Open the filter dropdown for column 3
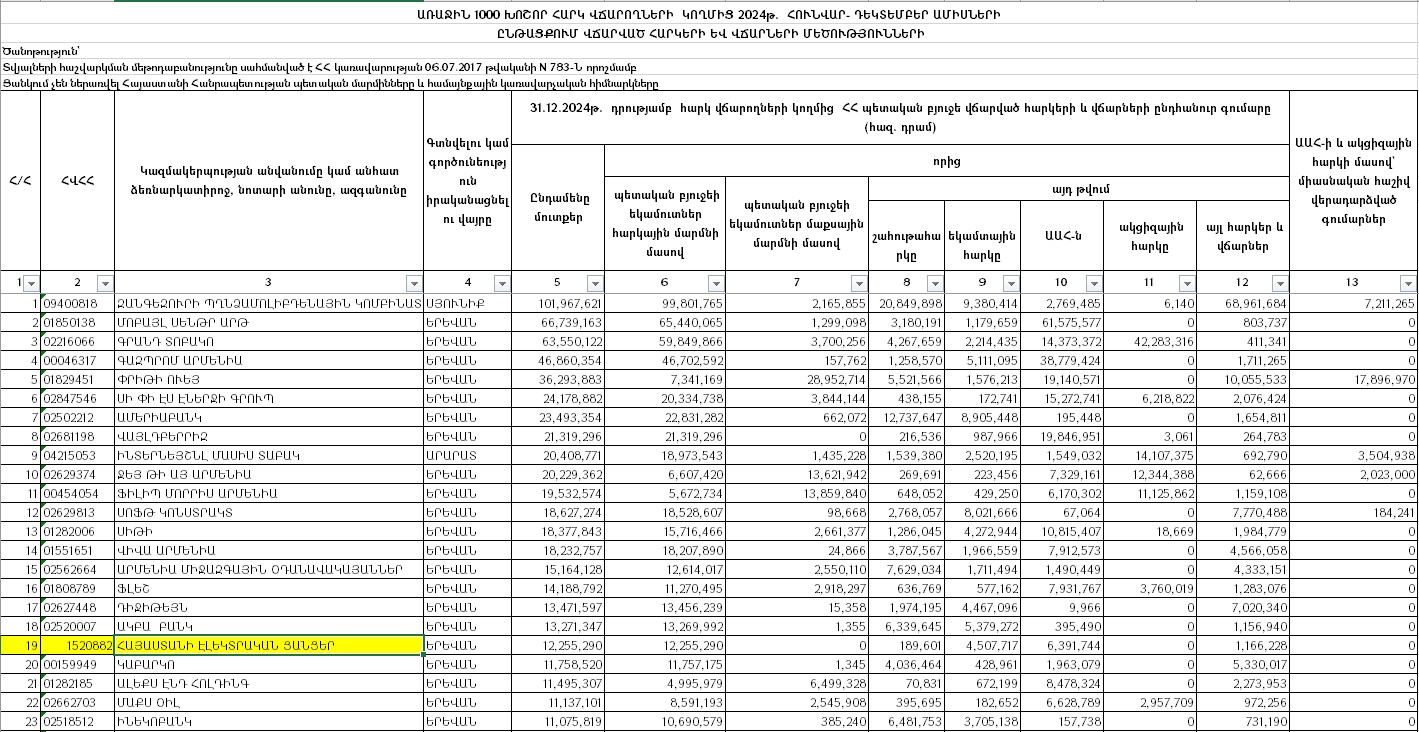This screenshot has width=1419, height=732. point(414,283)
